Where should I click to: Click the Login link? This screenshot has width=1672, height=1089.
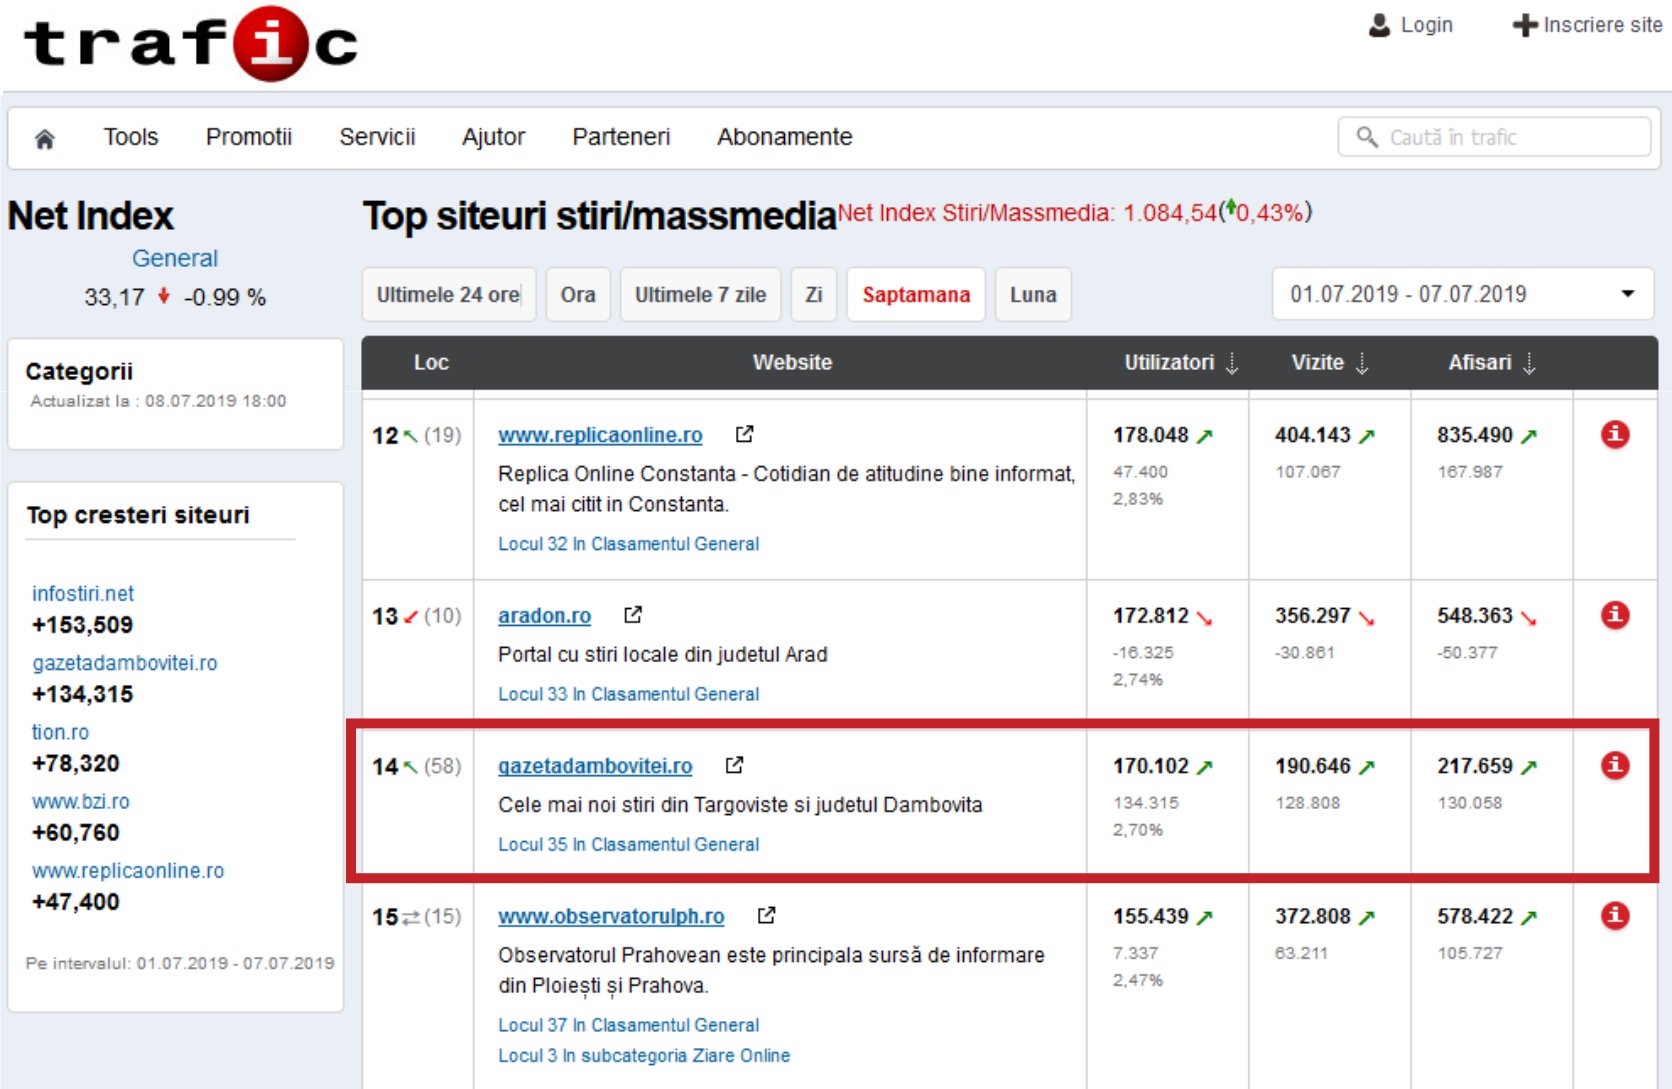click(1427, 25)
